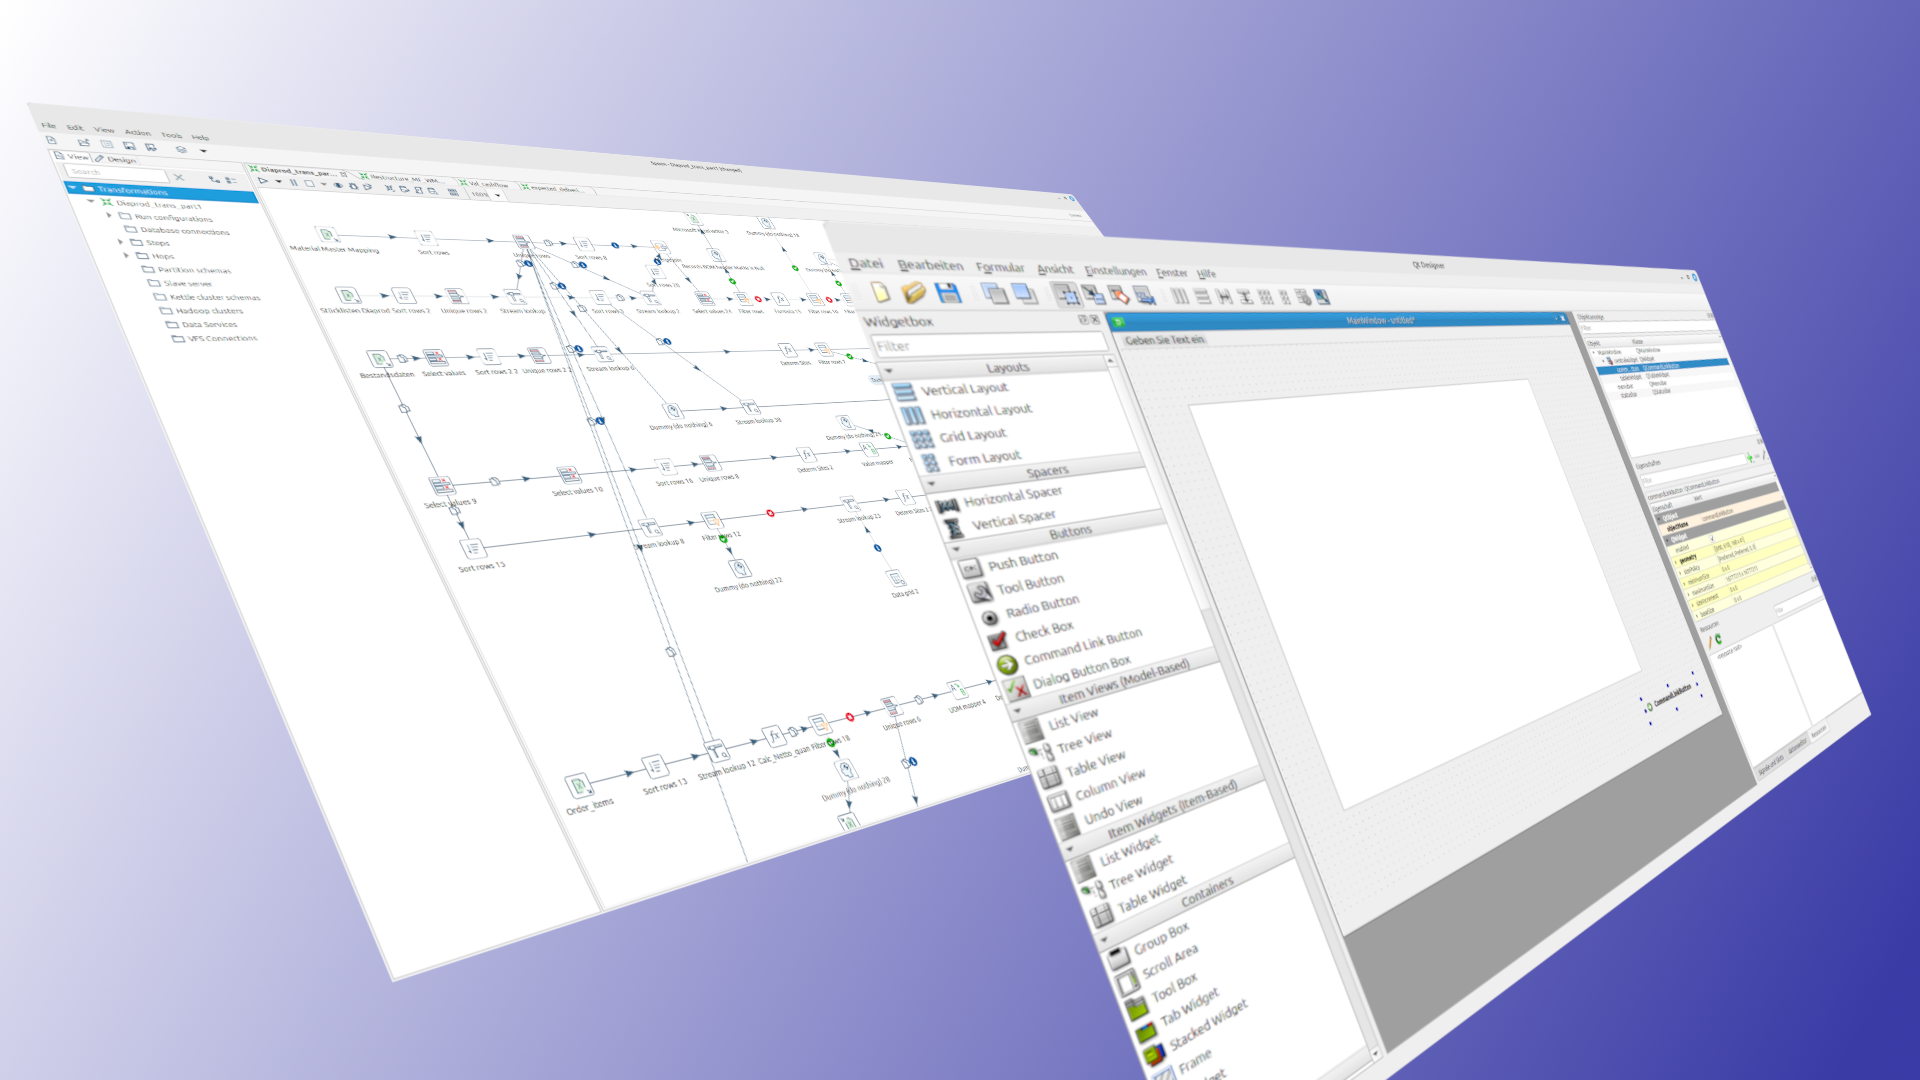1920x1080 pixels.
Task: Select the Edit Tab Order toolbar icon
Action: click(1144, 296)
